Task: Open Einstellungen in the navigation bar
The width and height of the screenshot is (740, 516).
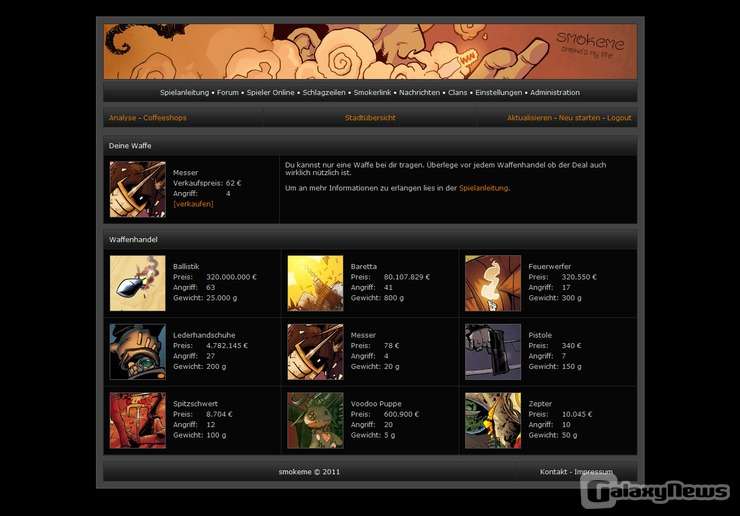Action: pos(498,93)
